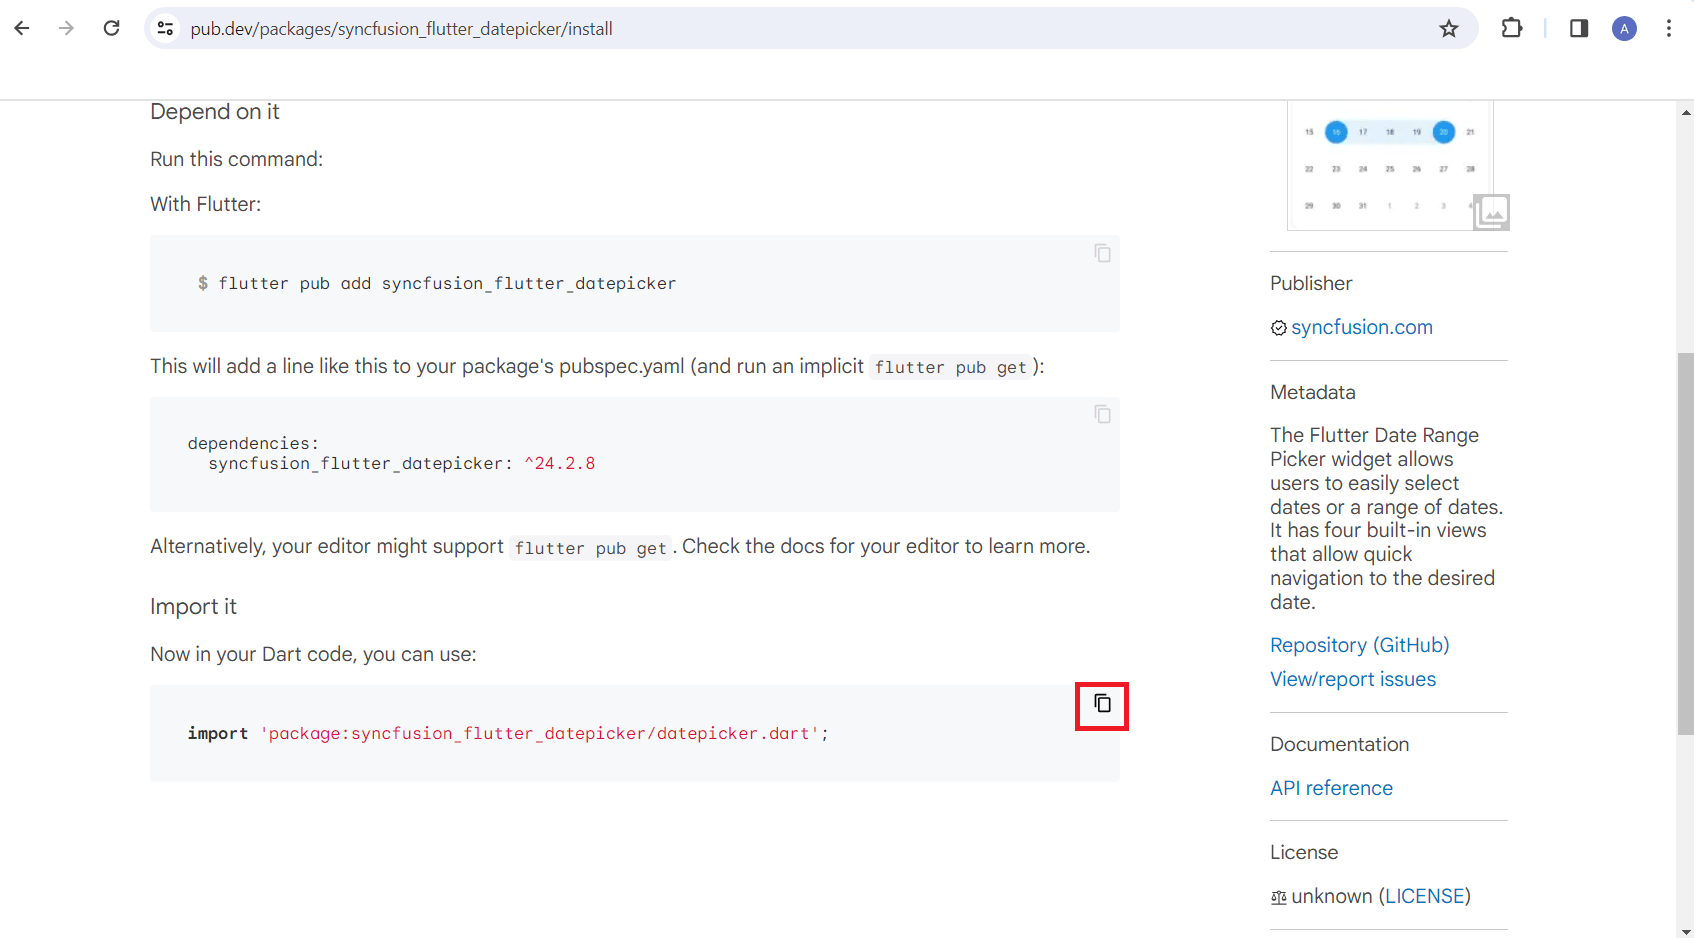Screen dimensions: 1694x942
Task: Copy the flutter pub add command
Action: [x=1102, y=253]
